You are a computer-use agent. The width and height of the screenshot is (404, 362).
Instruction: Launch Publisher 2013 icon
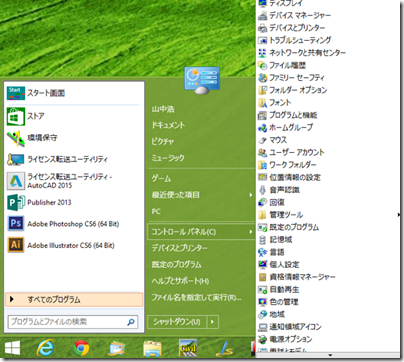pos(16,202)
